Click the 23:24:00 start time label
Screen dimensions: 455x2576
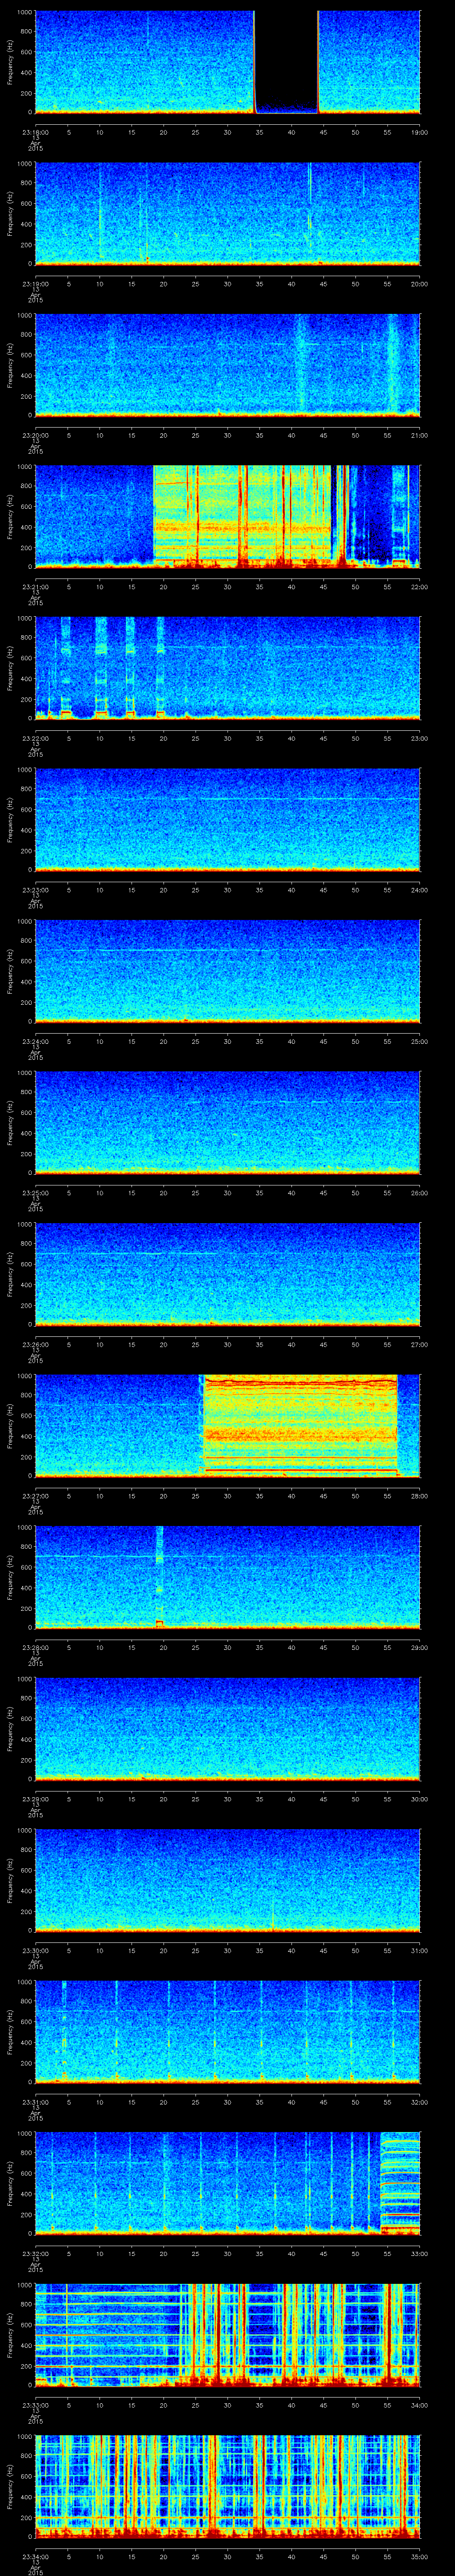[35, 1041]
